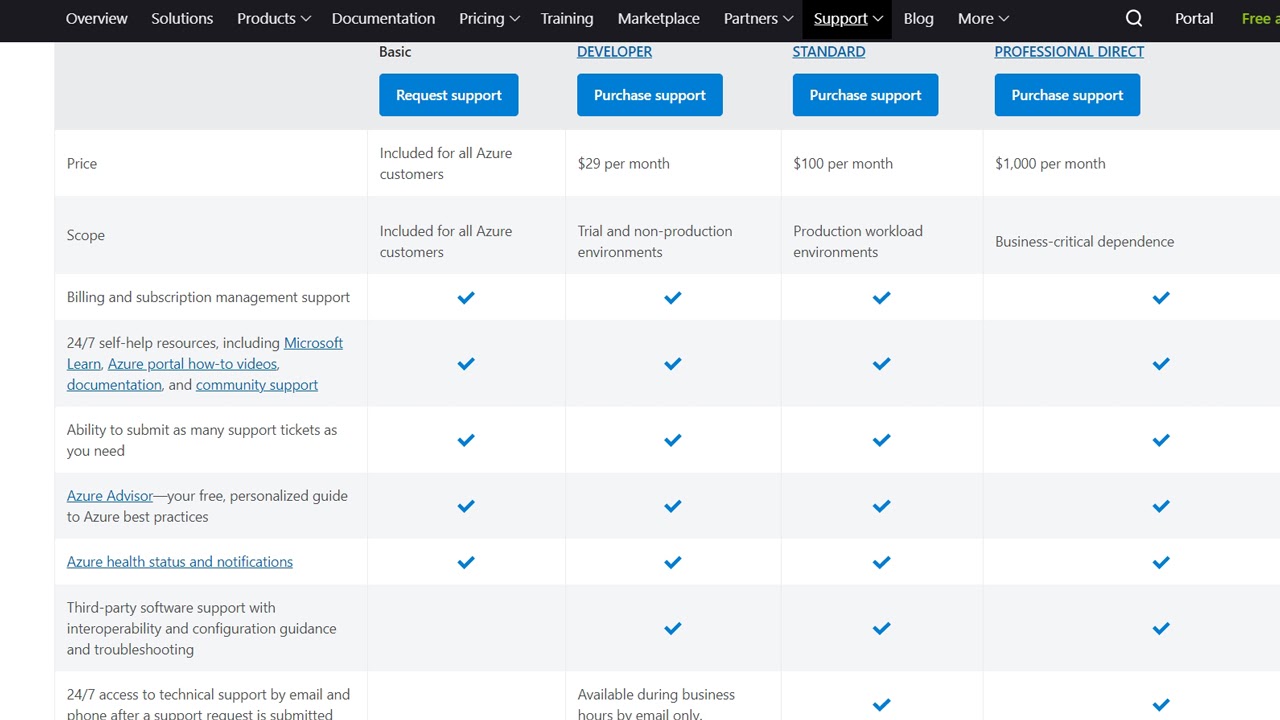Click Purchase support under PROFESSIONAL DIRECT
The height and width of the screenshot is (720, 1280).
(x=1067, y=95)
